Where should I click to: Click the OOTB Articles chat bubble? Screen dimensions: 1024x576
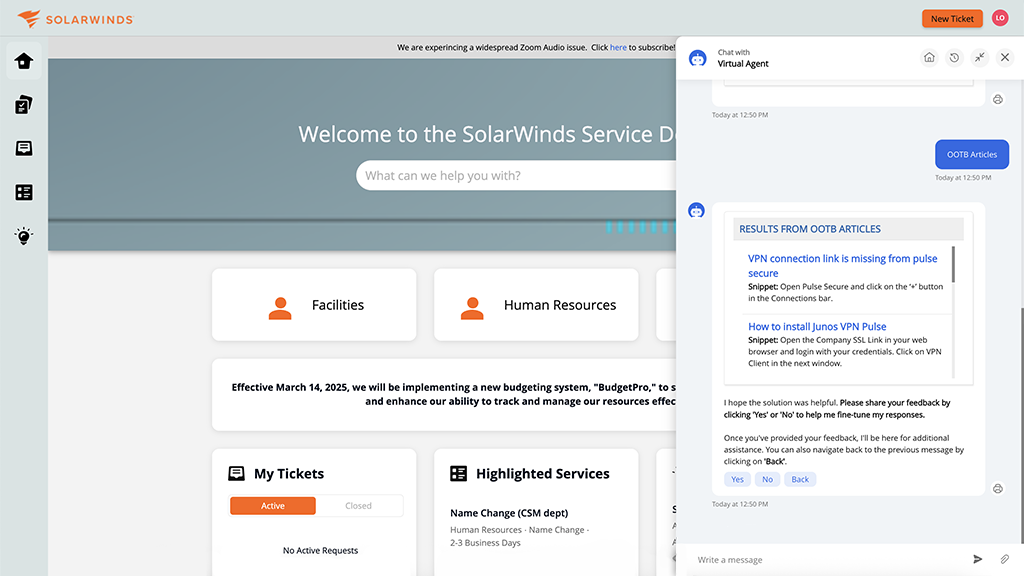[972, 155]
